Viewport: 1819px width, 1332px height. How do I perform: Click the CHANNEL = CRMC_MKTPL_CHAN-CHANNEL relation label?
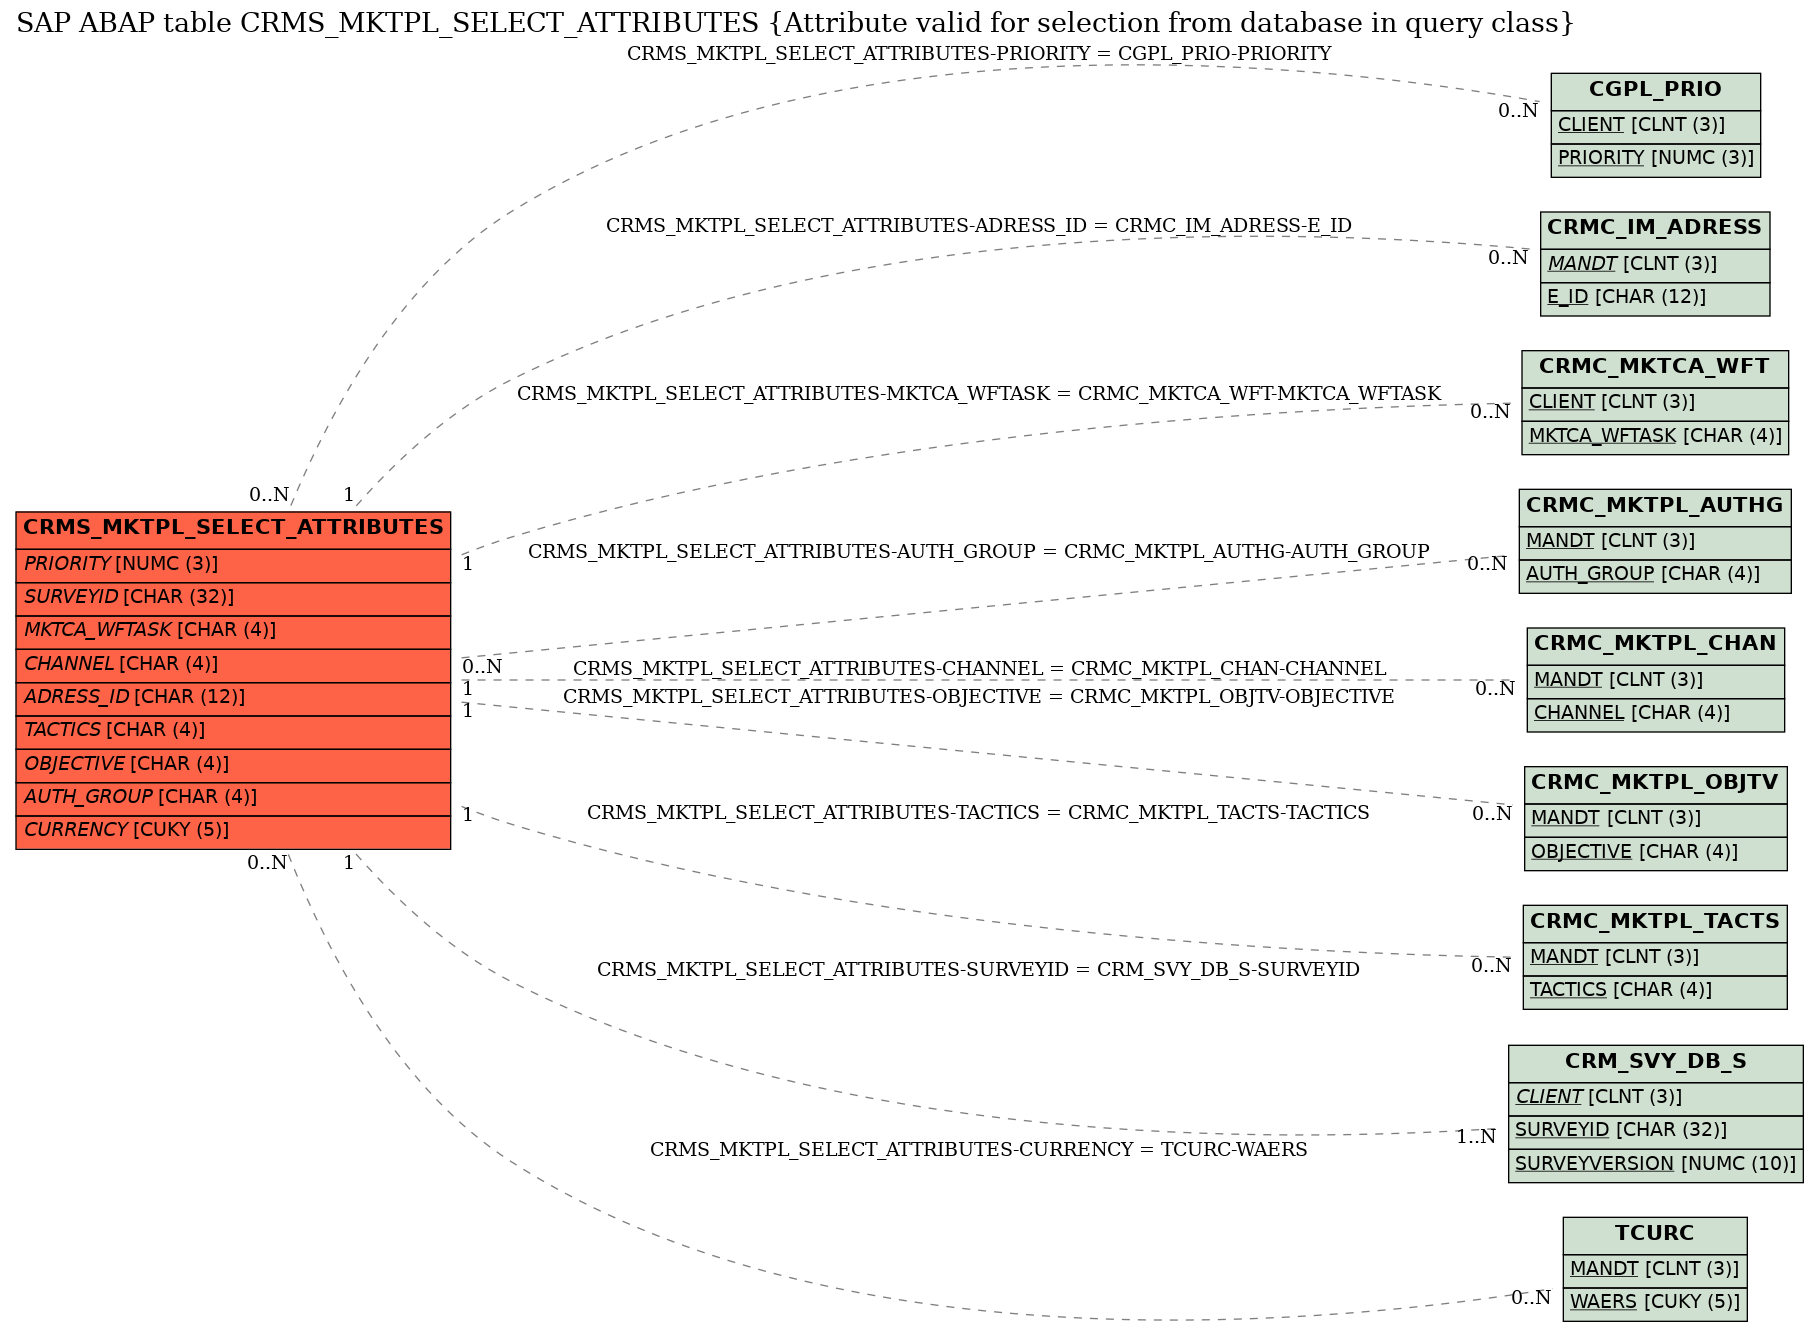(x=979, y=669)
